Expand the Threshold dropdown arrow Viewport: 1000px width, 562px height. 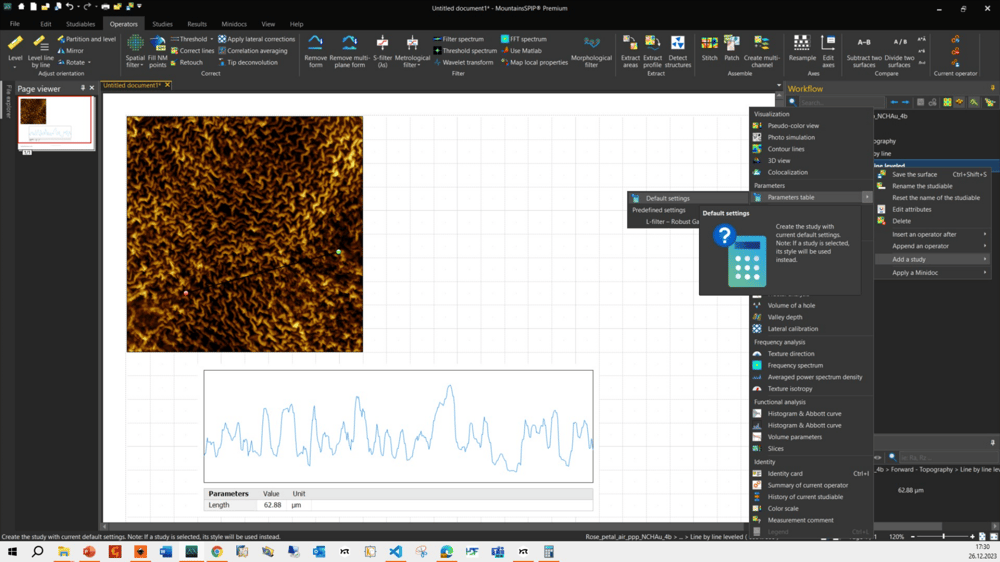(212, 39)
